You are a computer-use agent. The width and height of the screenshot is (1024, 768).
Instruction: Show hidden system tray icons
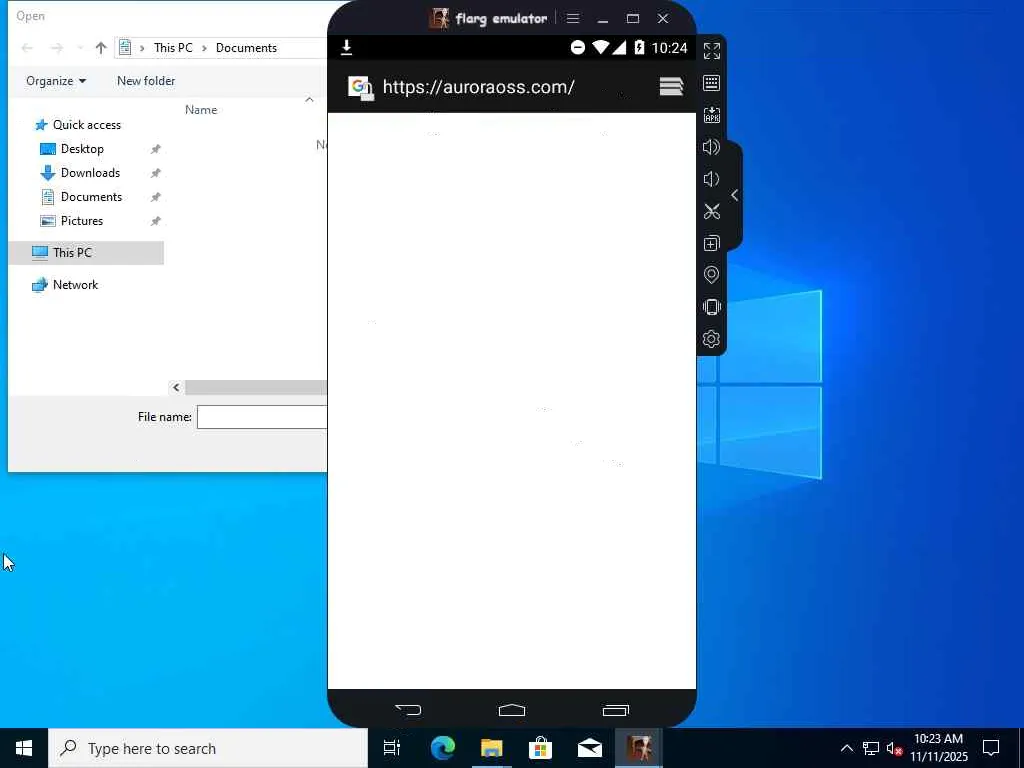[x=846, y=748]
